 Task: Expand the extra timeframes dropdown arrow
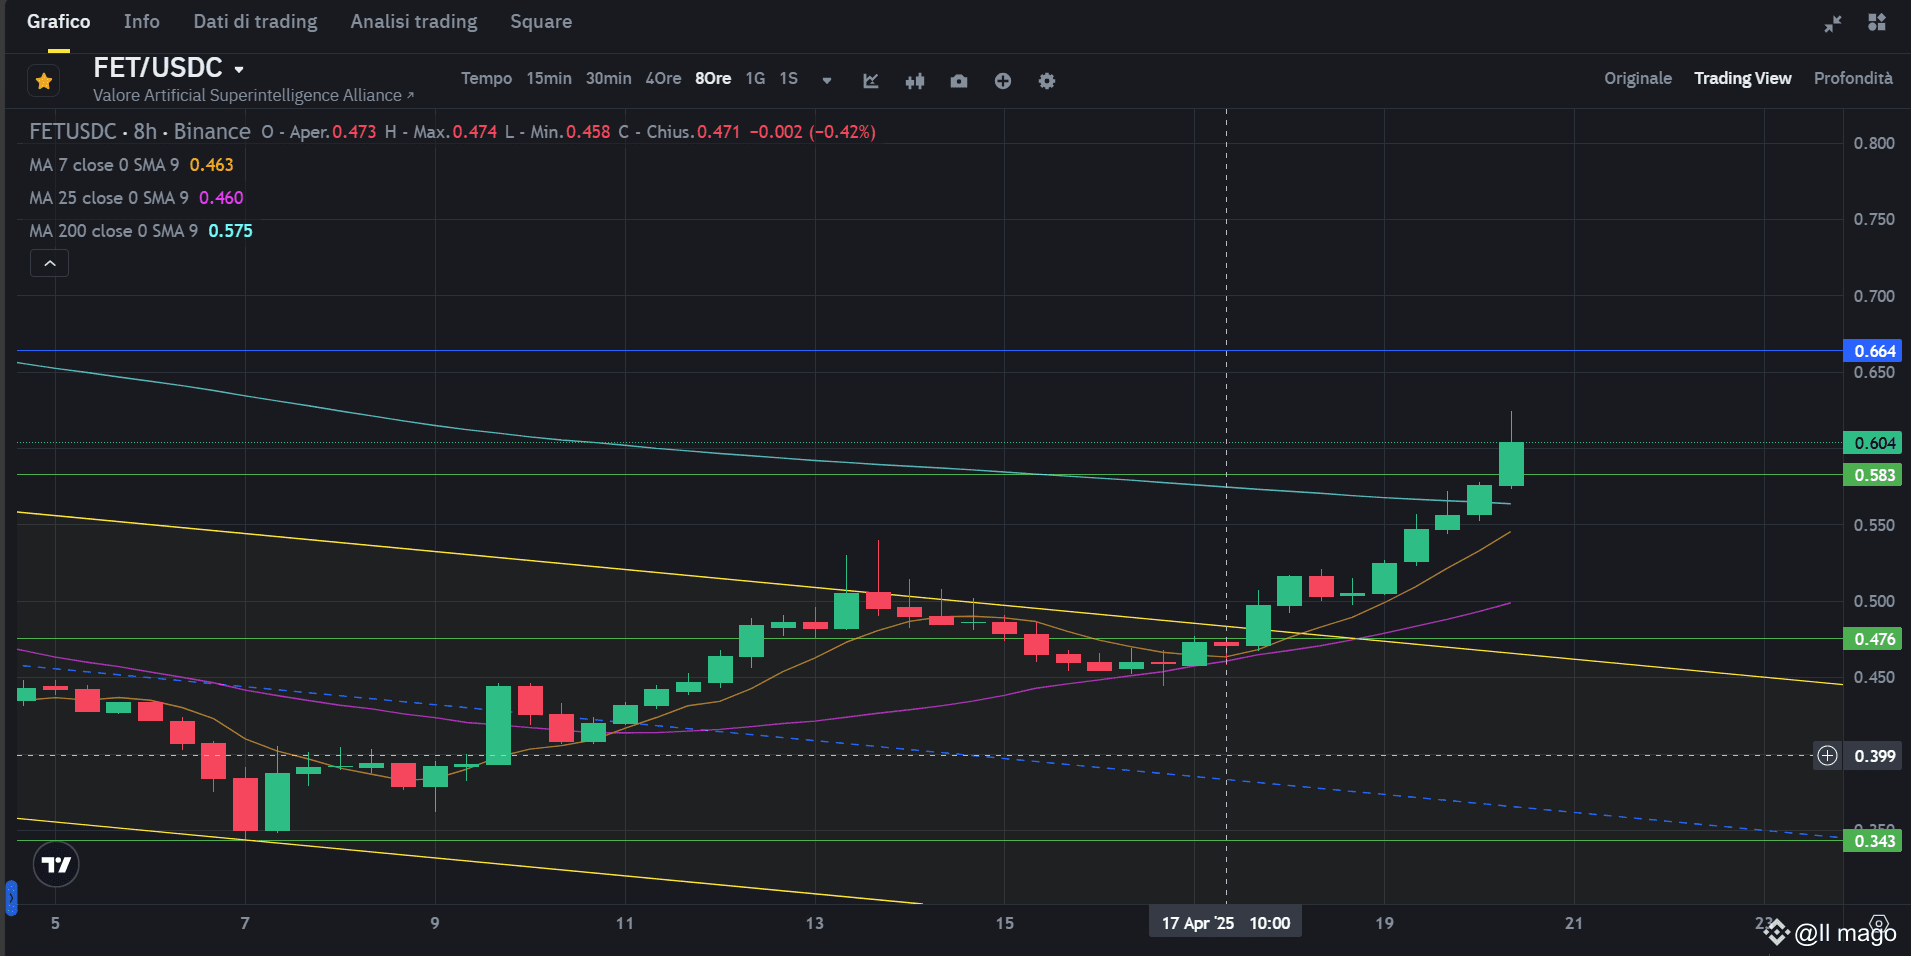[826, 81]
